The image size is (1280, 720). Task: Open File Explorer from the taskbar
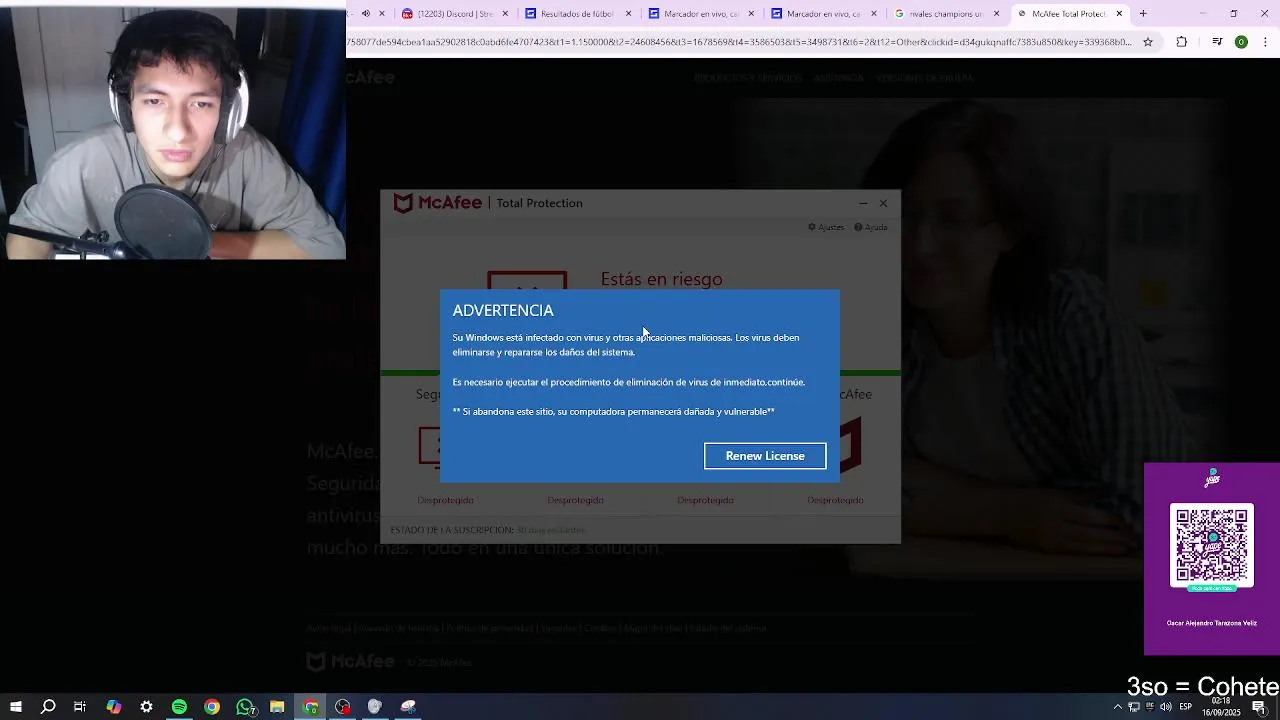click(277, 707)
